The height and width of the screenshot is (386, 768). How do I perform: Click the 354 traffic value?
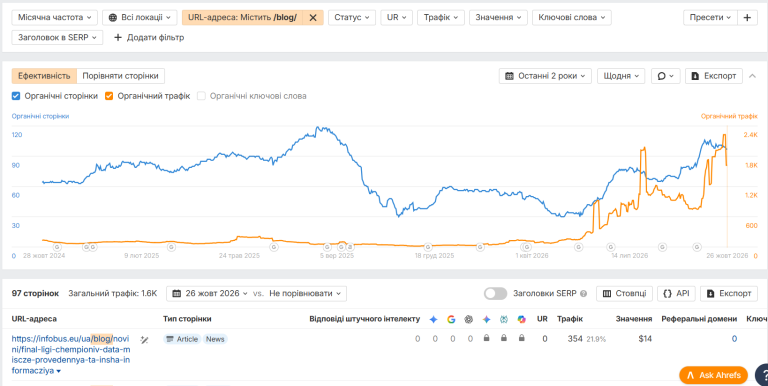click(575, 338)
